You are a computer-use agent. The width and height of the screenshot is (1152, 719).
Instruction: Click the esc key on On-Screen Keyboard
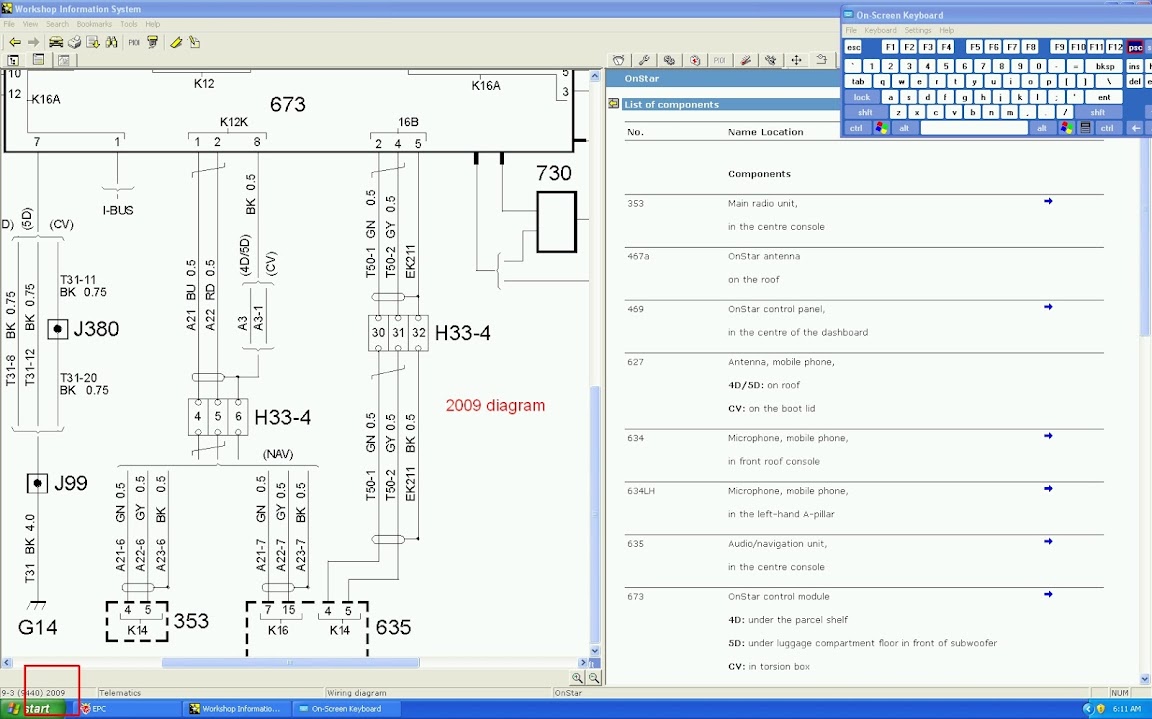point(853,47)
